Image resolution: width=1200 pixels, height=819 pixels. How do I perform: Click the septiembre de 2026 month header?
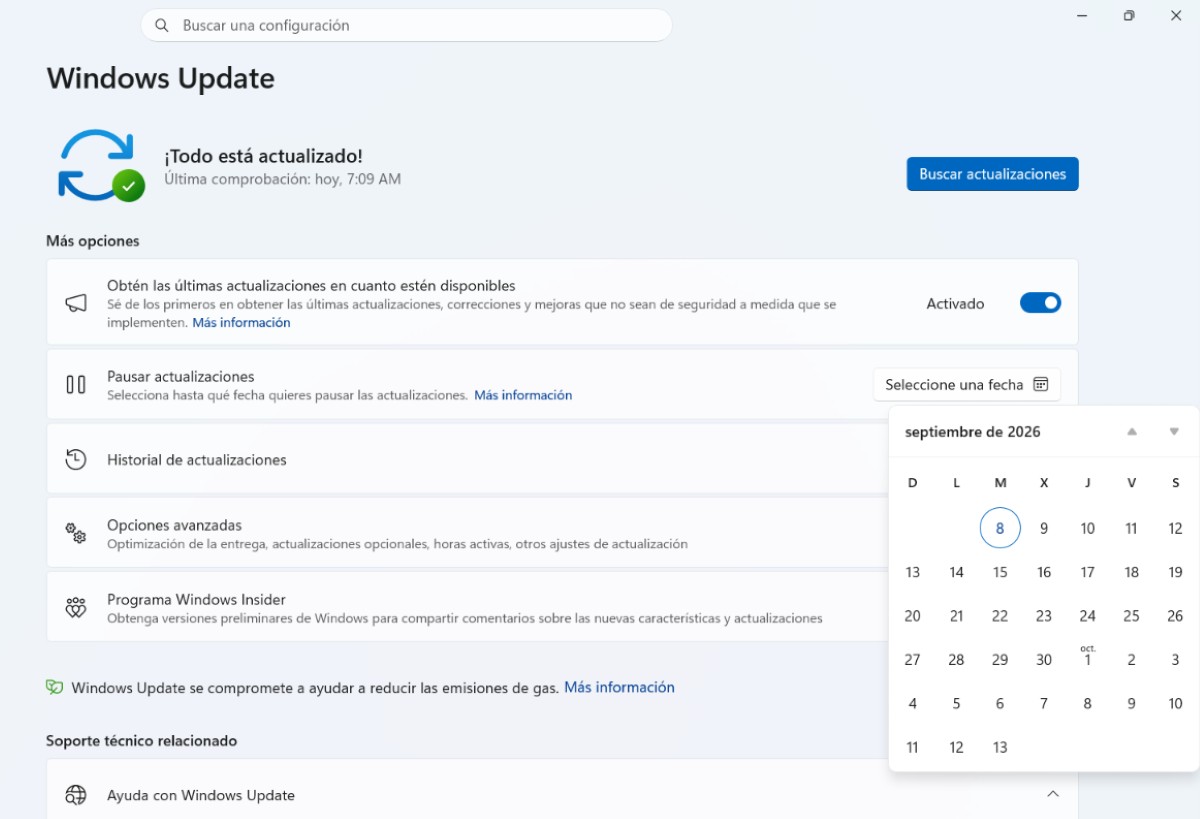pos(972,432)
